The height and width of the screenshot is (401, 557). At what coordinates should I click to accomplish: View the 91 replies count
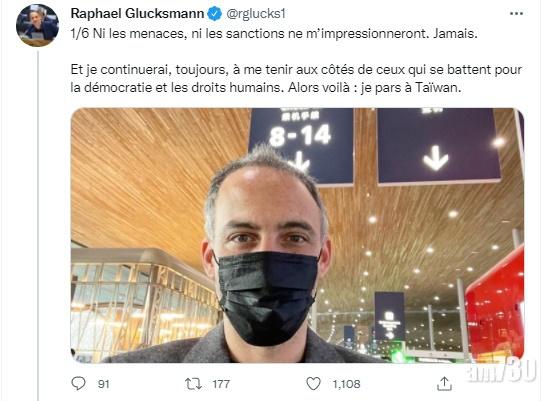103,384
